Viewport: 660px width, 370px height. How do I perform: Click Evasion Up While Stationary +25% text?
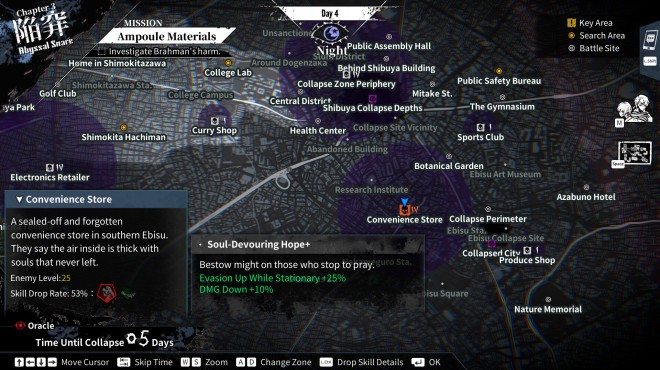[272, 278]
